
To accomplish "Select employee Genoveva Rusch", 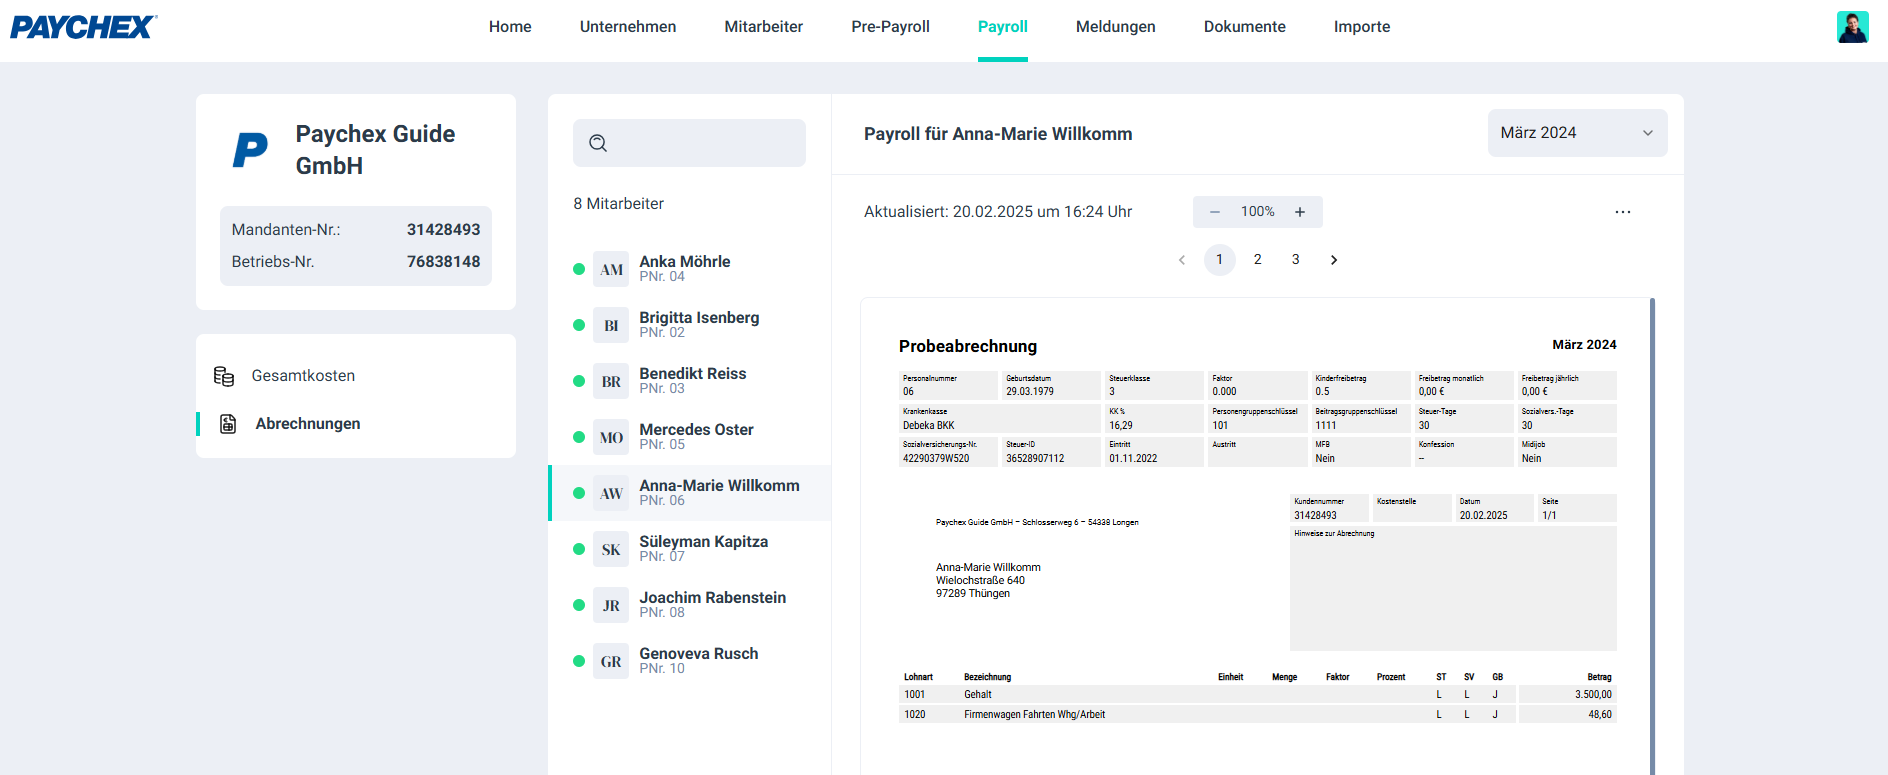I will point(690,661).
